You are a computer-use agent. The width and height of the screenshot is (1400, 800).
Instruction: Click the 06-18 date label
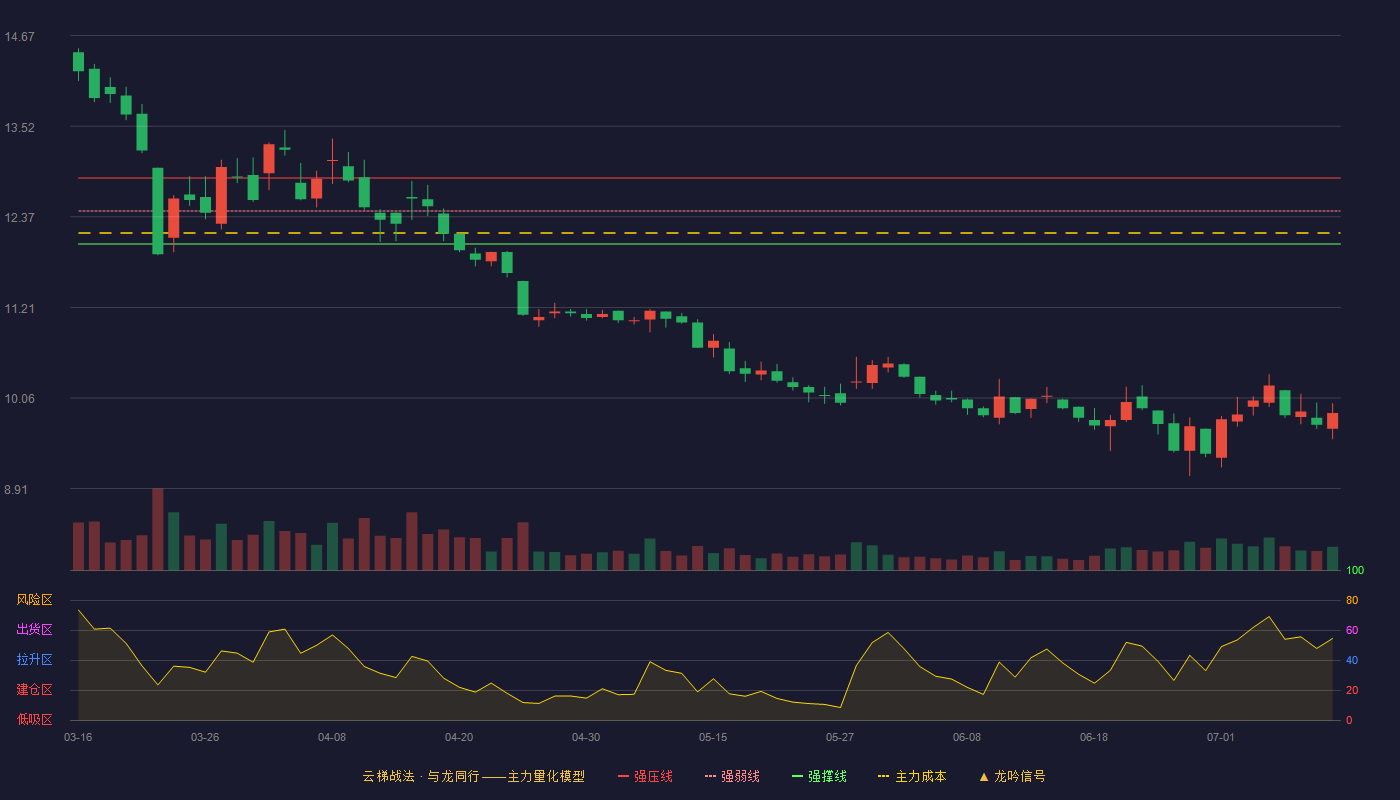[x=1094, y=737]
